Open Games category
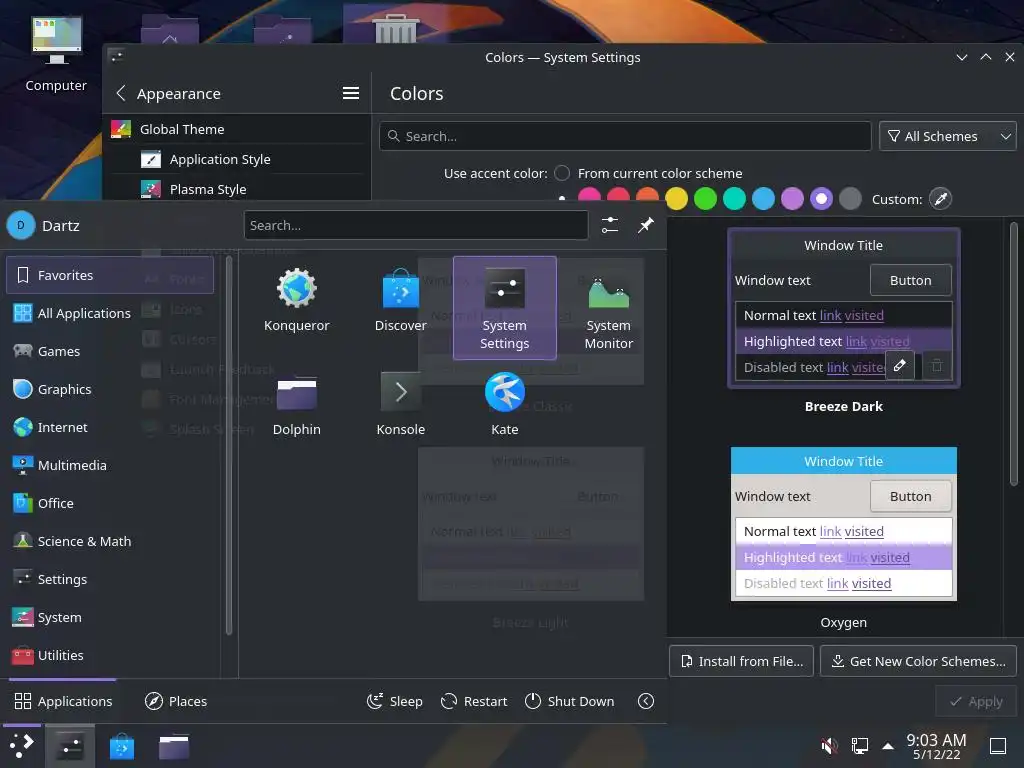 pyautogui.click(x=110, y=351)
